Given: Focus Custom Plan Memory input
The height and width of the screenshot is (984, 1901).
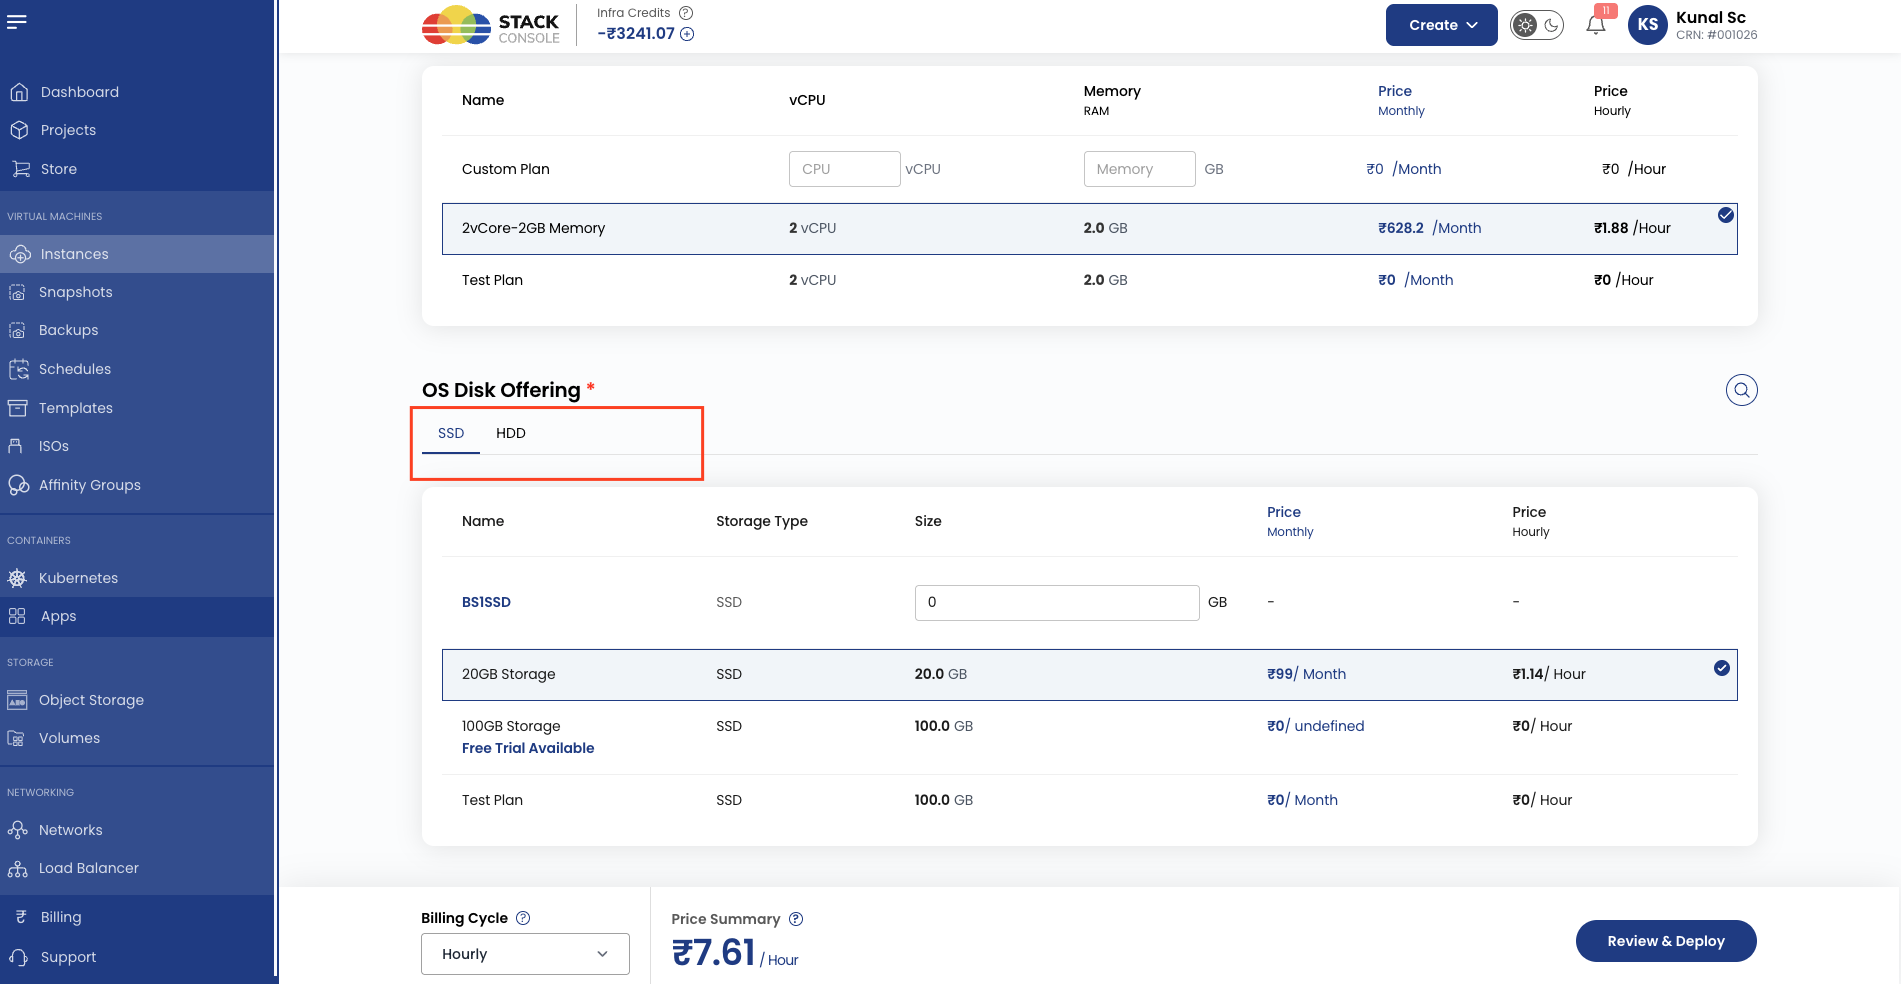Looking at the screenshot, I should coord(1139,169).
